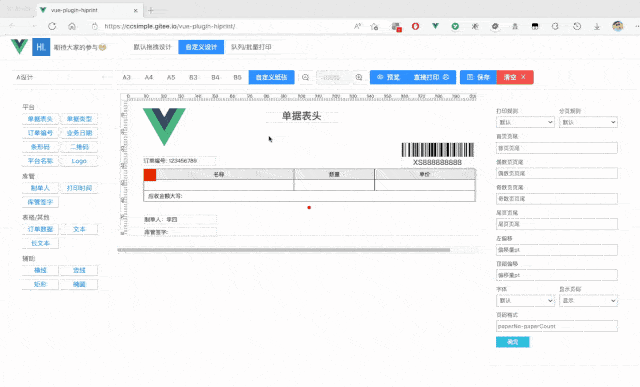Viewport: 640px width, 387px height.
Task: Click the 椭圆 ellipse element button
Action: pos(79,284)
